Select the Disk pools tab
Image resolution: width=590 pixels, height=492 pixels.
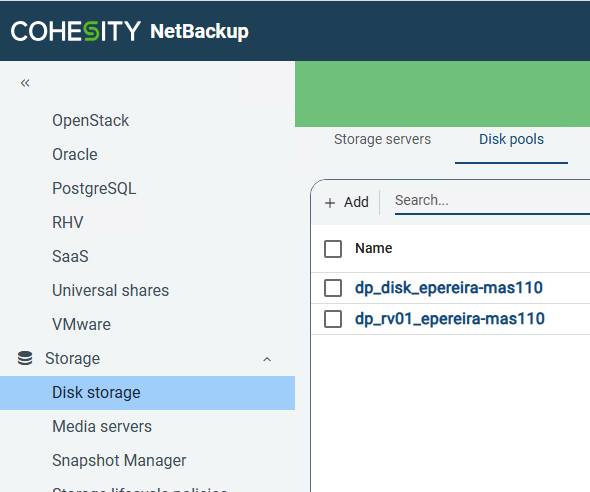(511, 140)
